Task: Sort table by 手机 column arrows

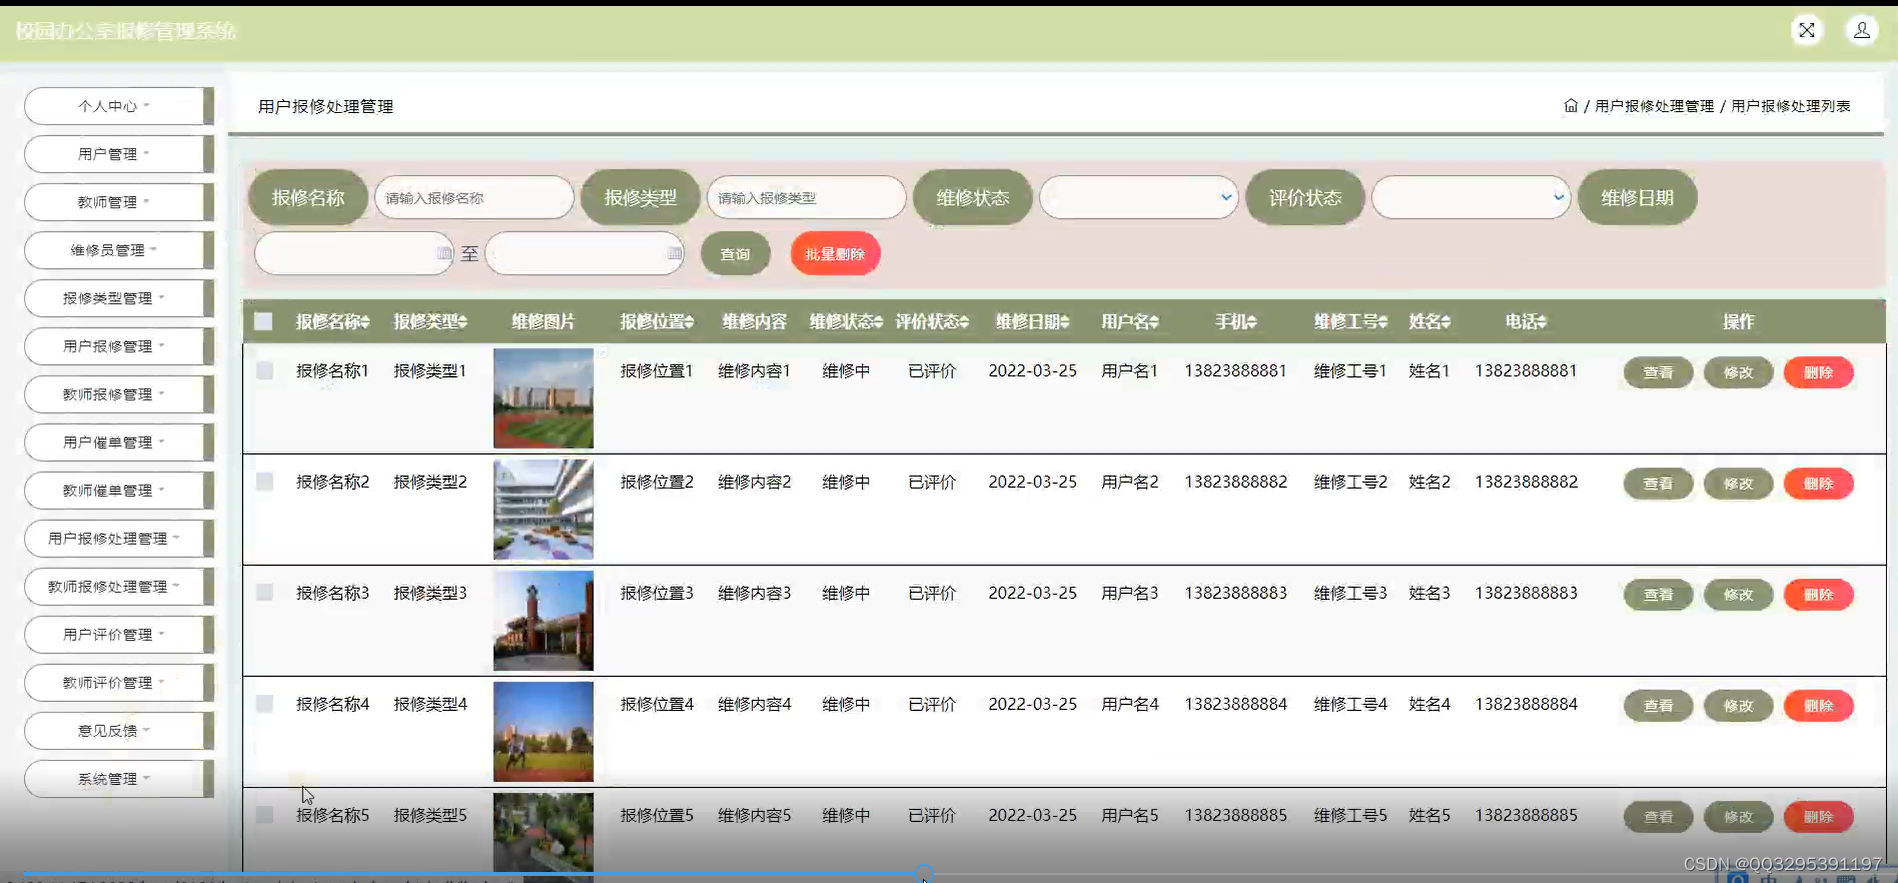Action: (1252, 322)
